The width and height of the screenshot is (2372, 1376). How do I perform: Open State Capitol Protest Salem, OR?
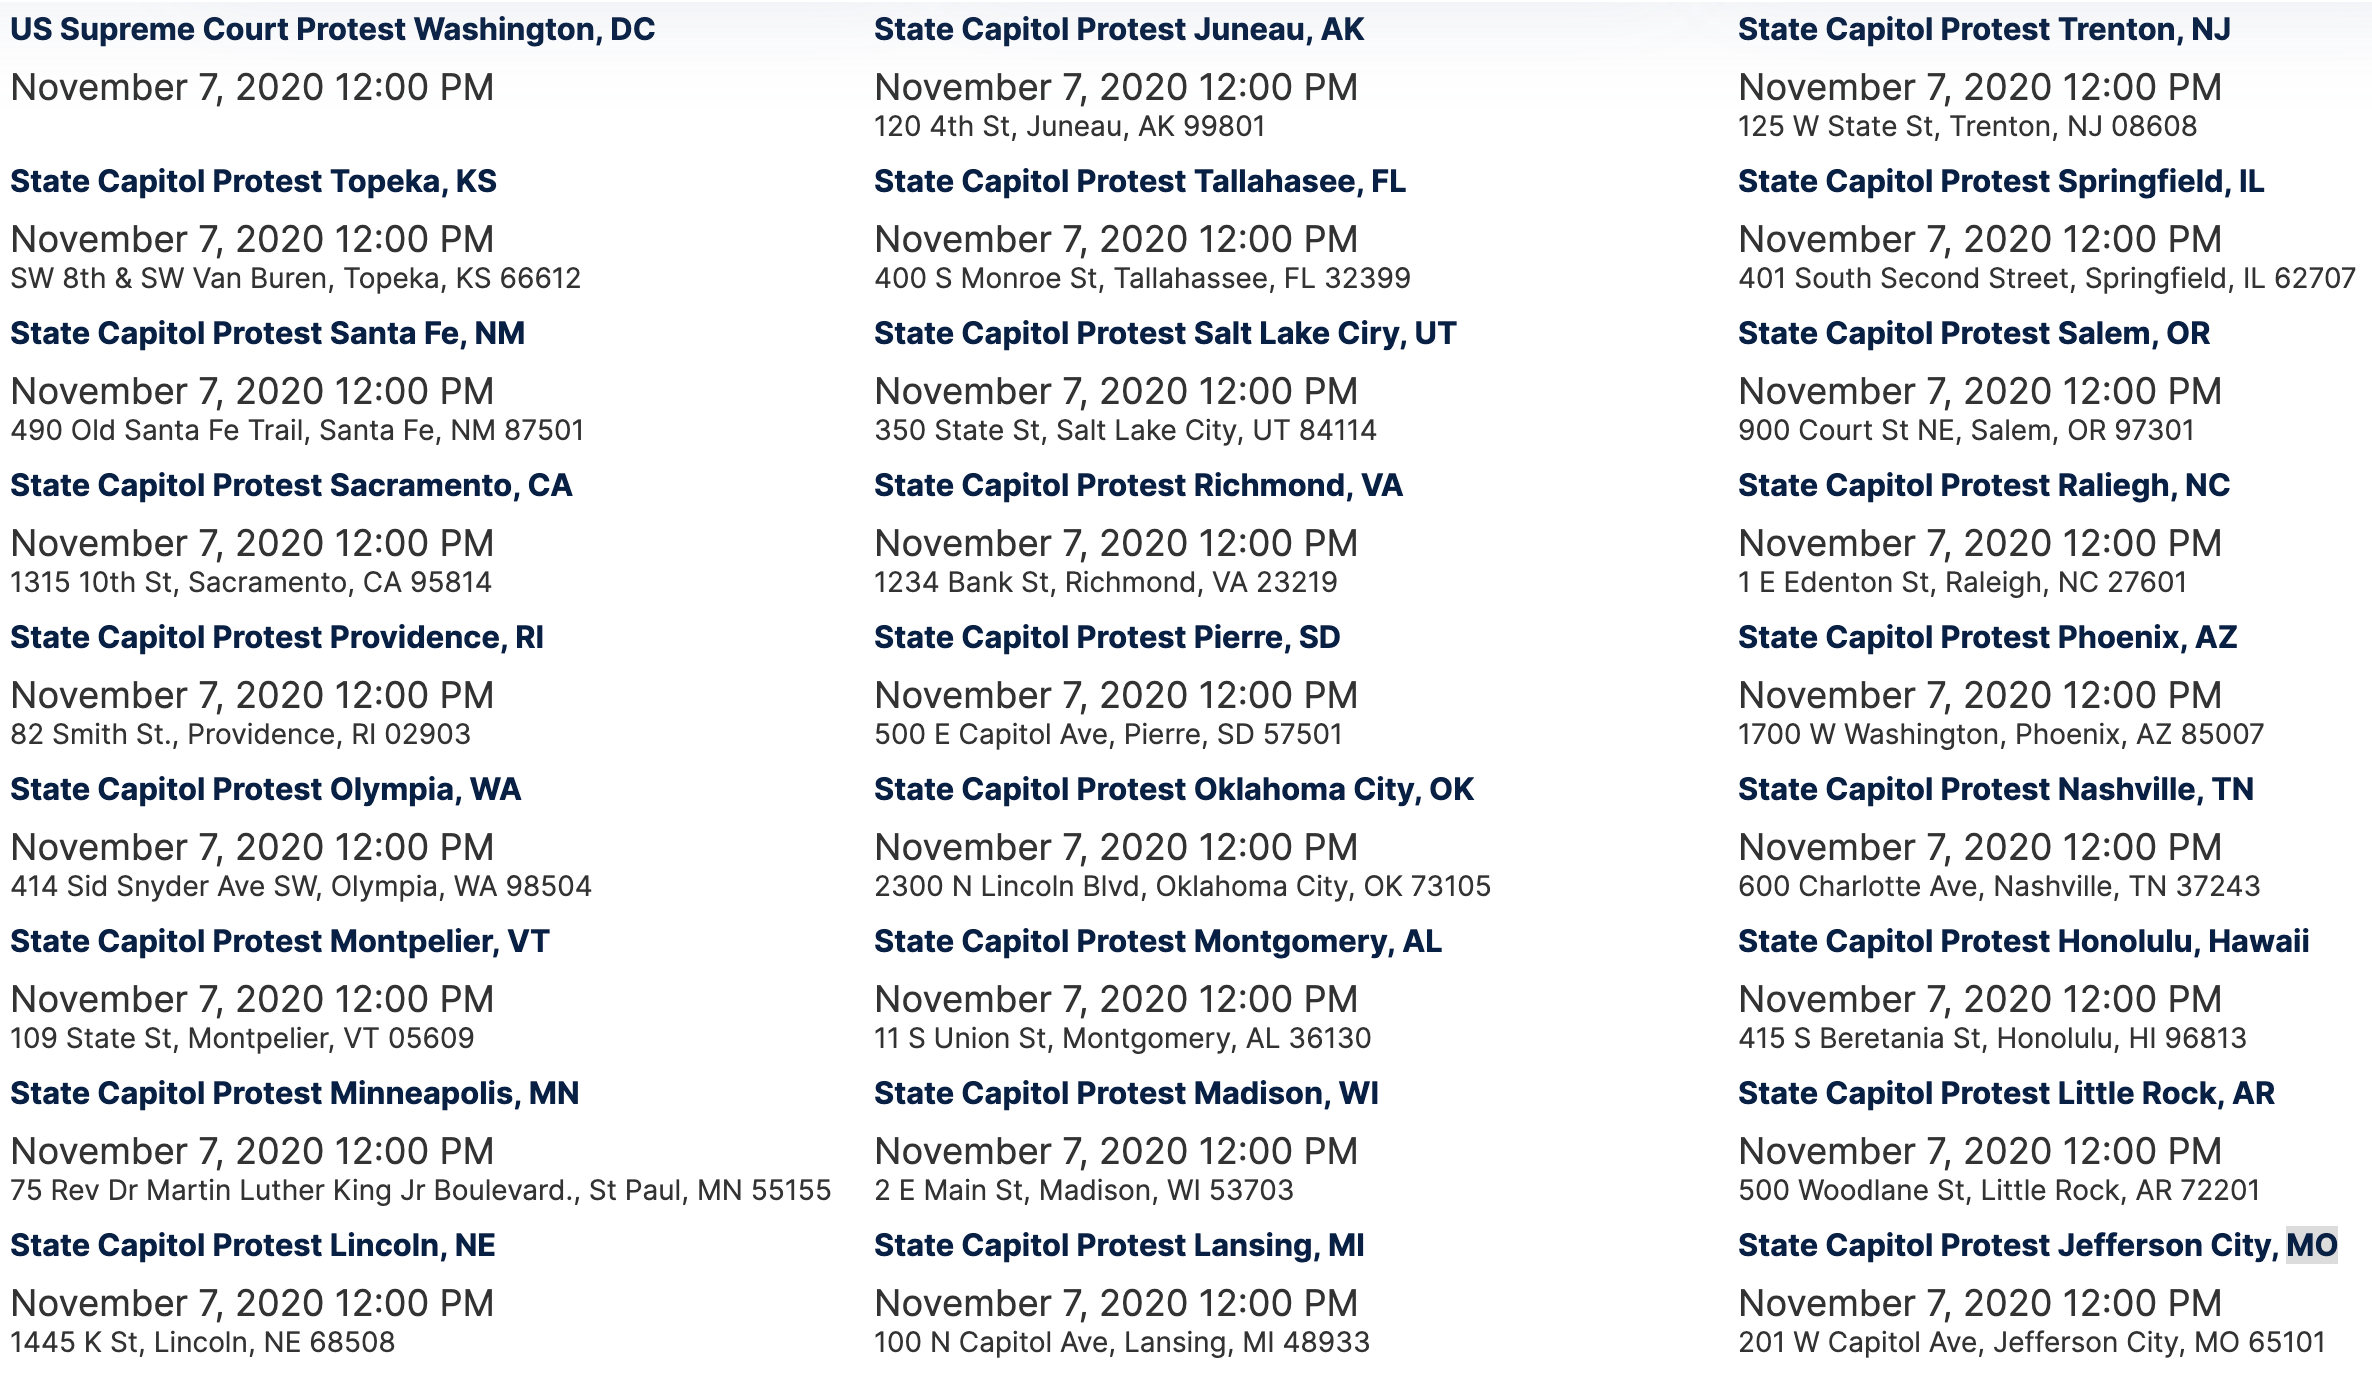coord(1973,334)
